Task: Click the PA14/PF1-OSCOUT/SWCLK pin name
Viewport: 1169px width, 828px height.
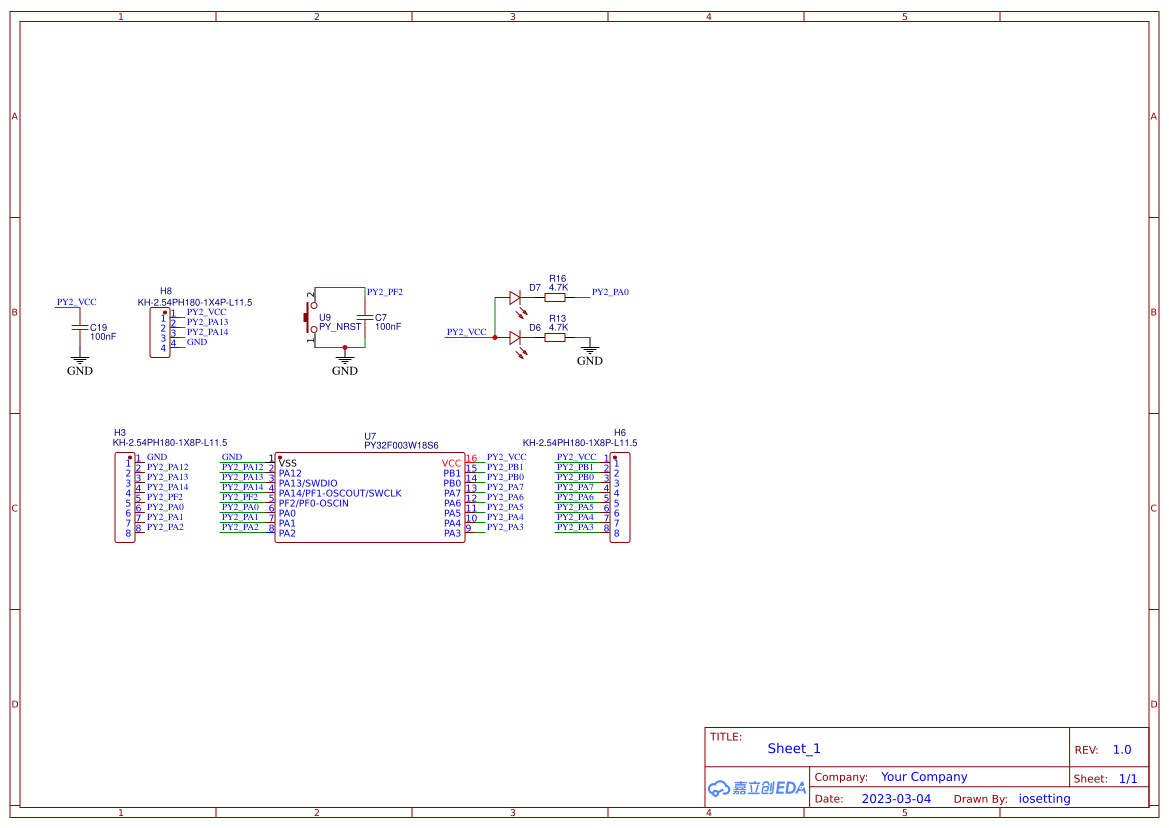Action: 340,493
